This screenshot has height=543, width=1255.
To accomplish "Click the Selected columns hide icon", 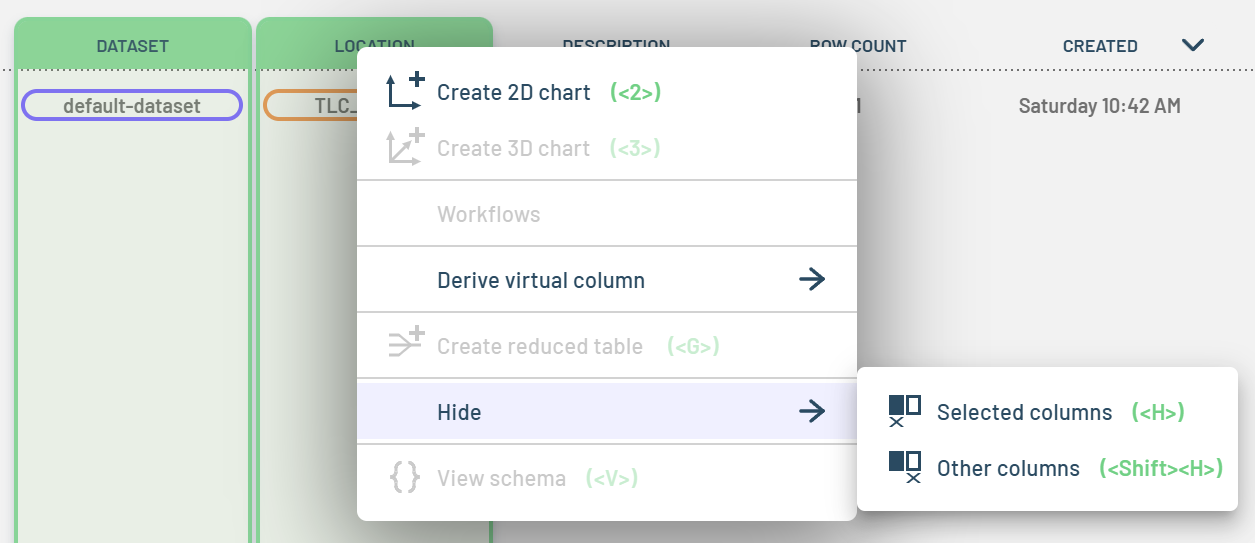I will (904, 411).
